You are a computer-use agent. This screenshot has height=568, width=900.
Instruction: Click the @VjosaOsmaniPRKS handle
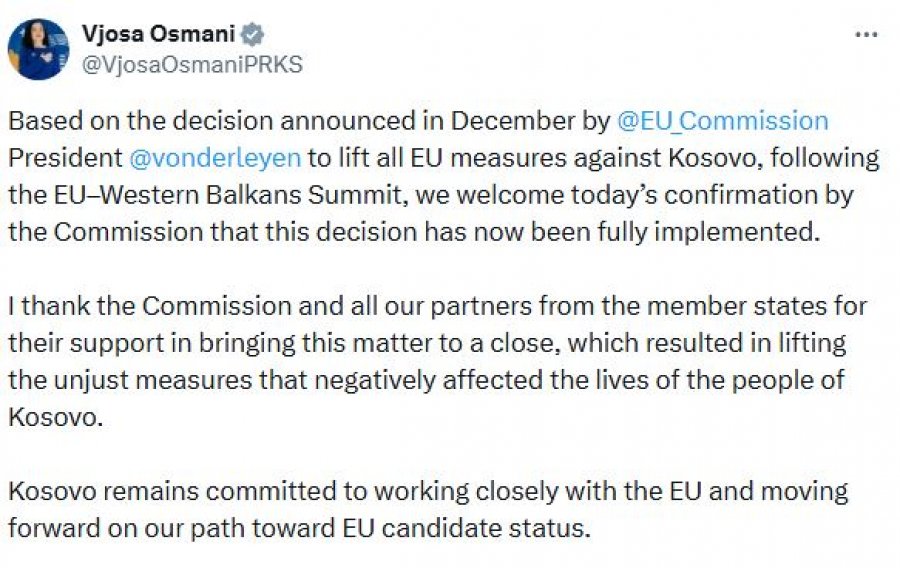pos(192,65)
